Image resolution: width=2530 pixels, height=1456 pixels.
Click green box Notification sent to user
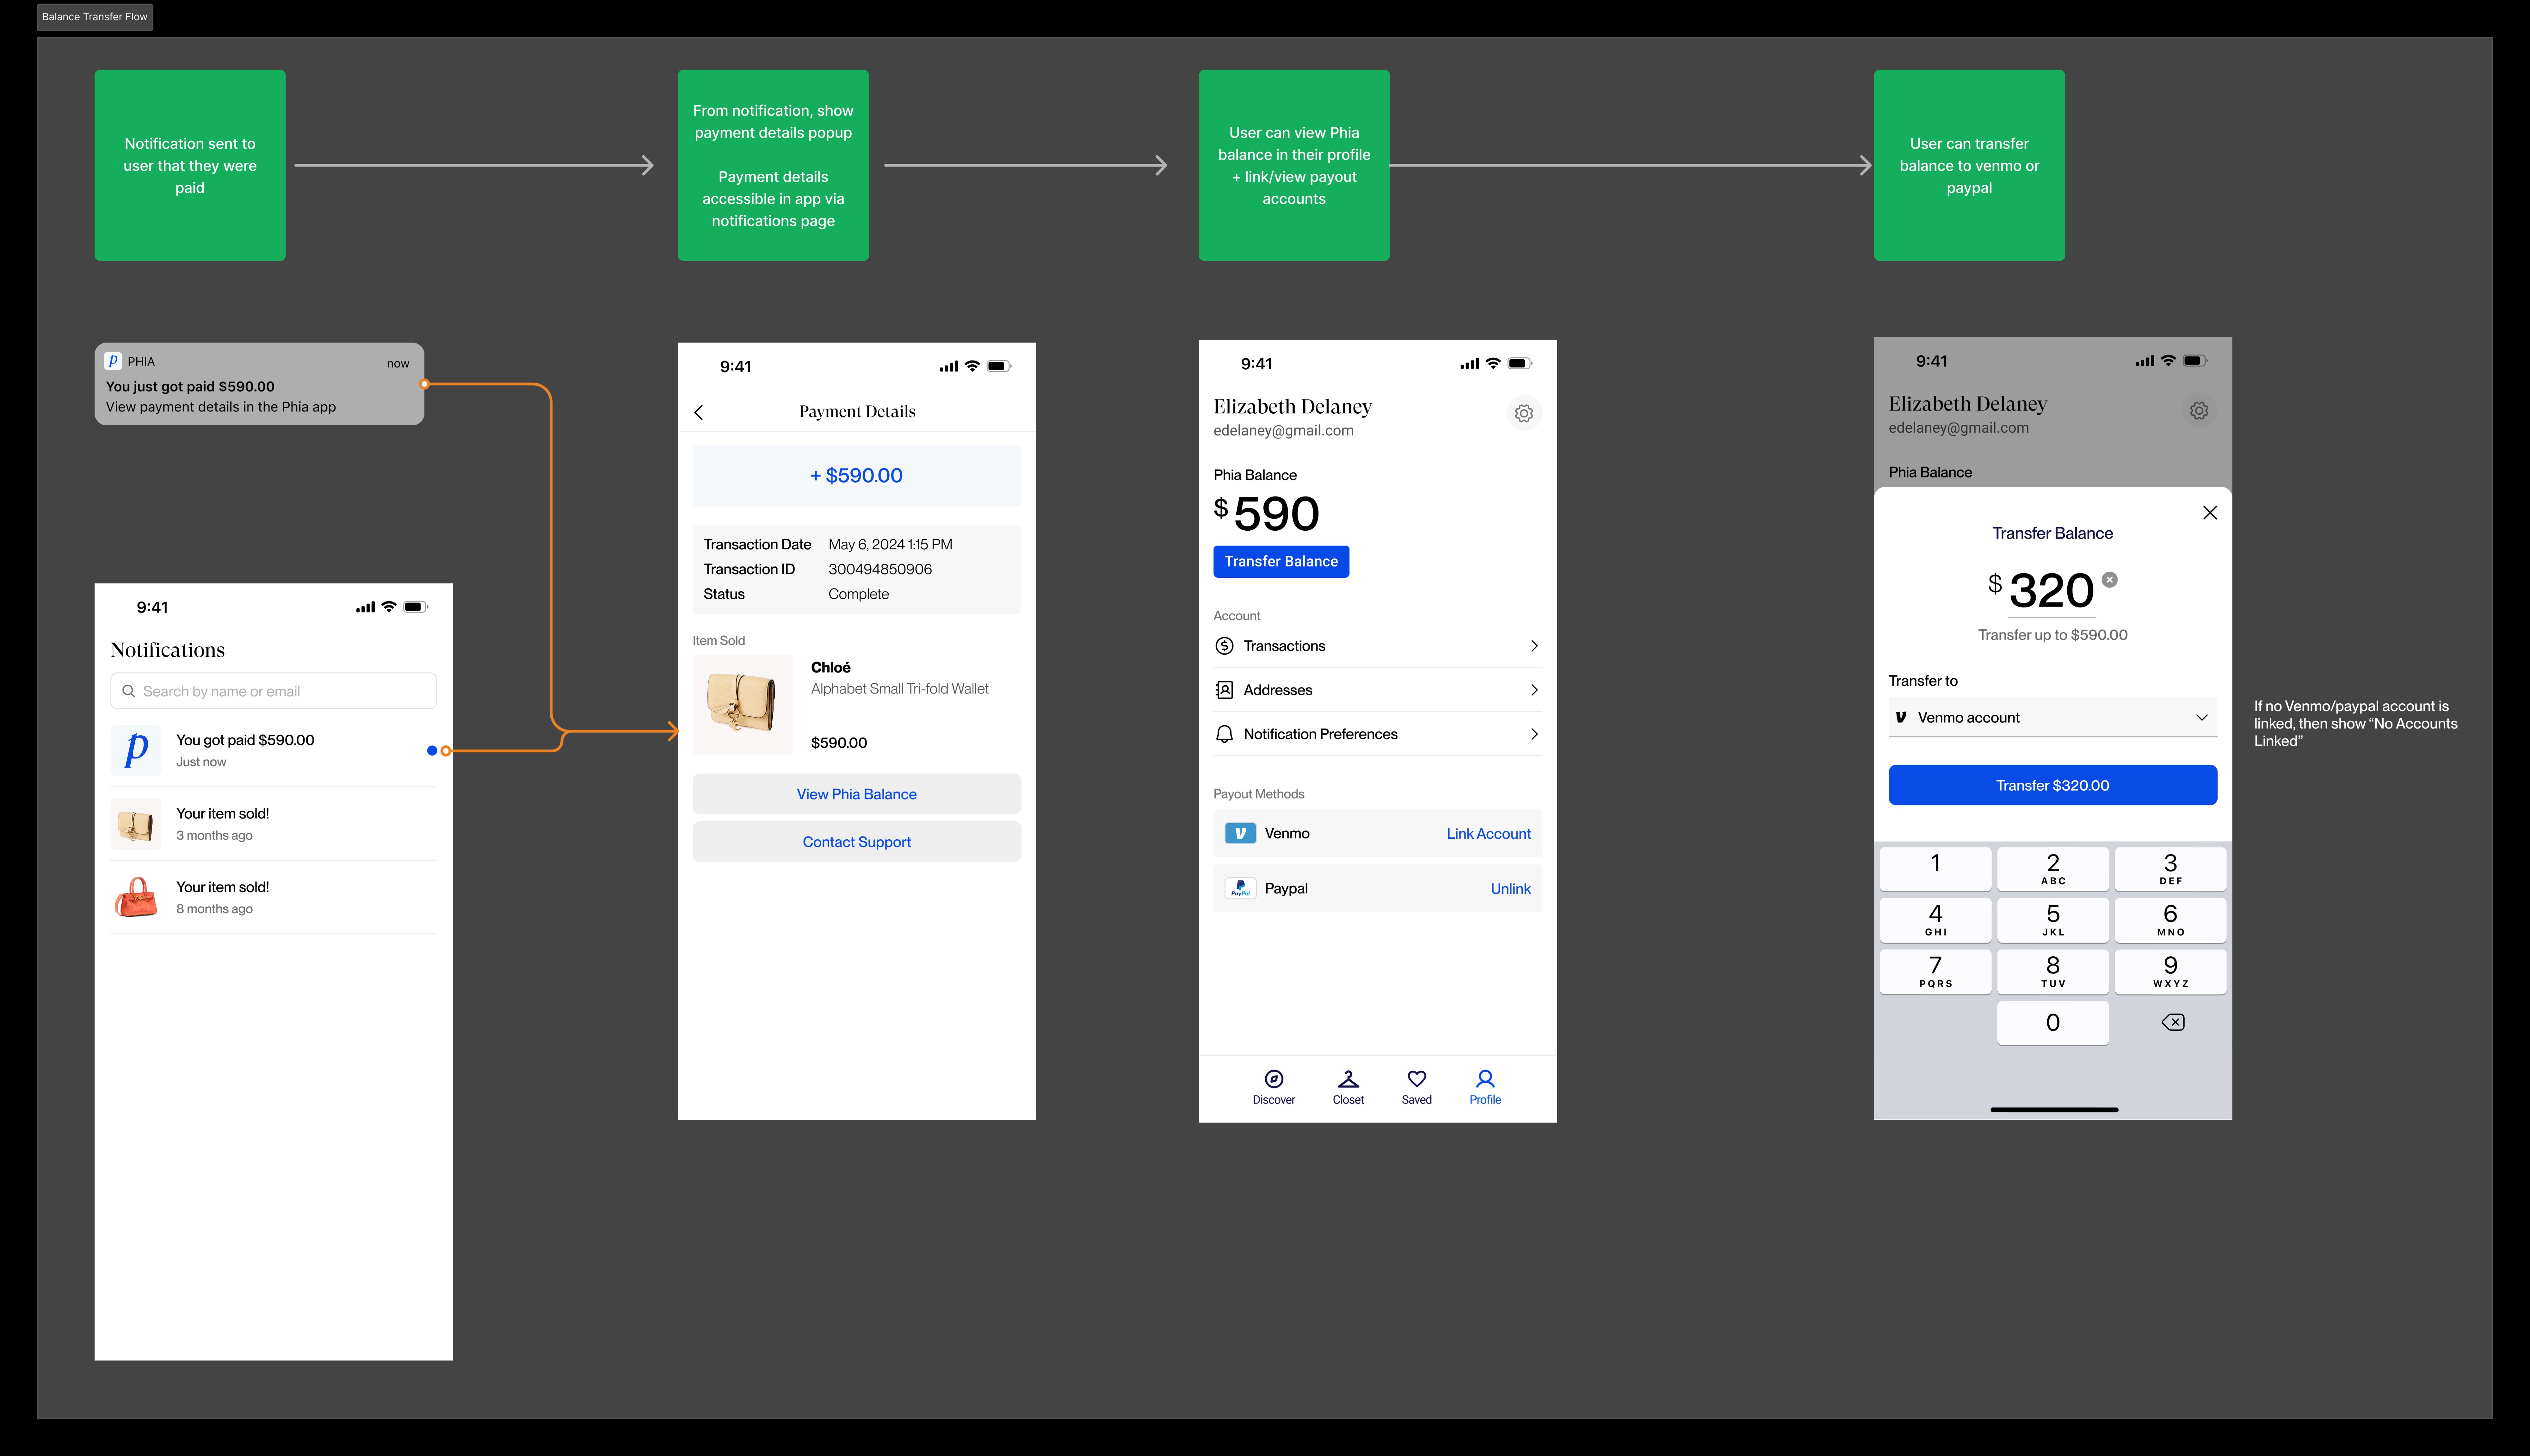click(x=190, y=165)
